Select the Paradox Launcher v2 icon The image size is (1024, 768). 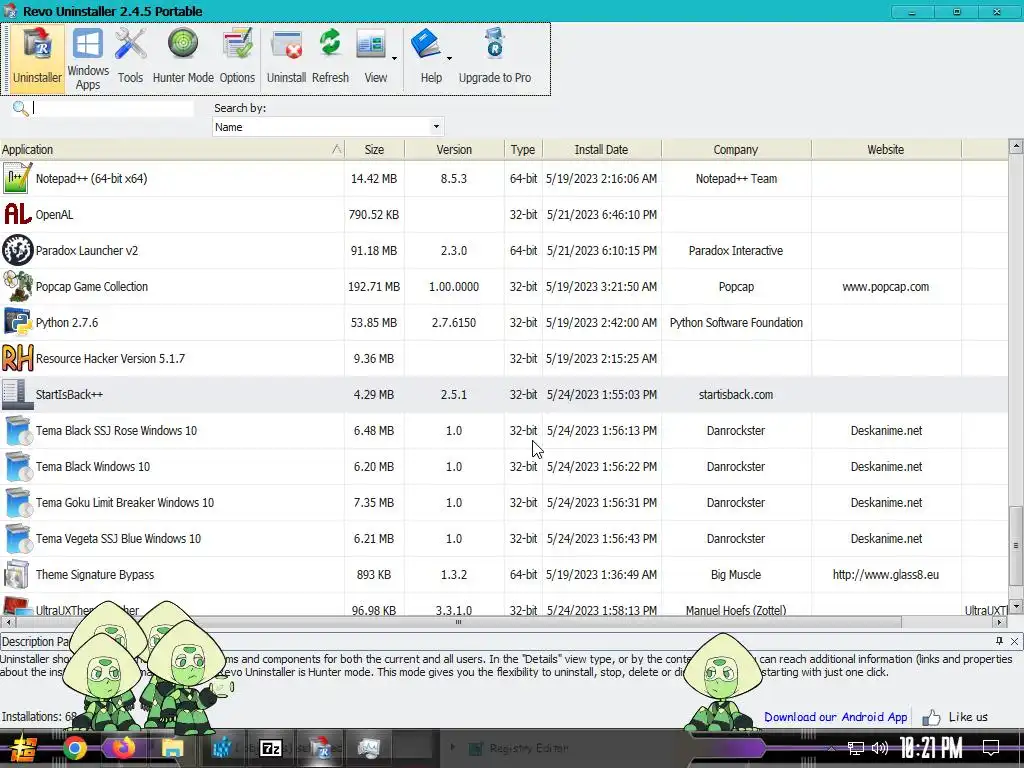pyautogui.click(x=17, y=250)
